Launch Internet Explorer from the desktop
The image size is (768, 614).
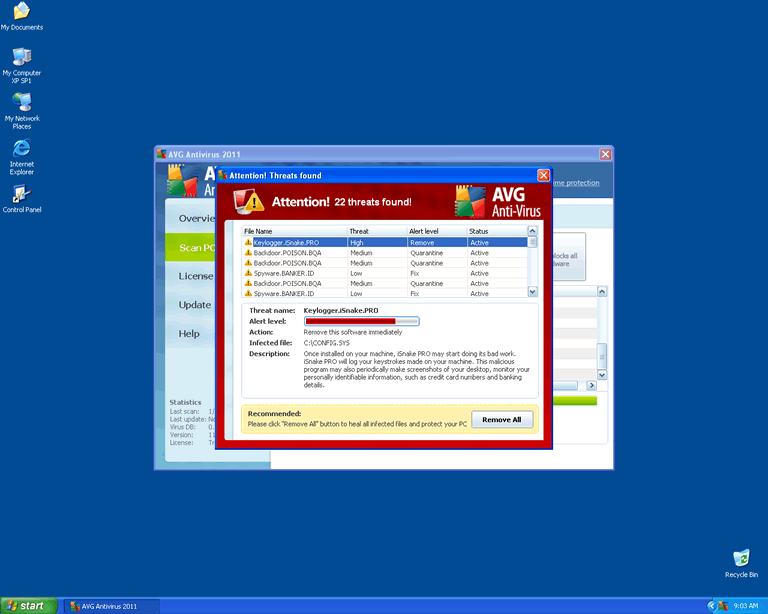click(x=21, y=149)
